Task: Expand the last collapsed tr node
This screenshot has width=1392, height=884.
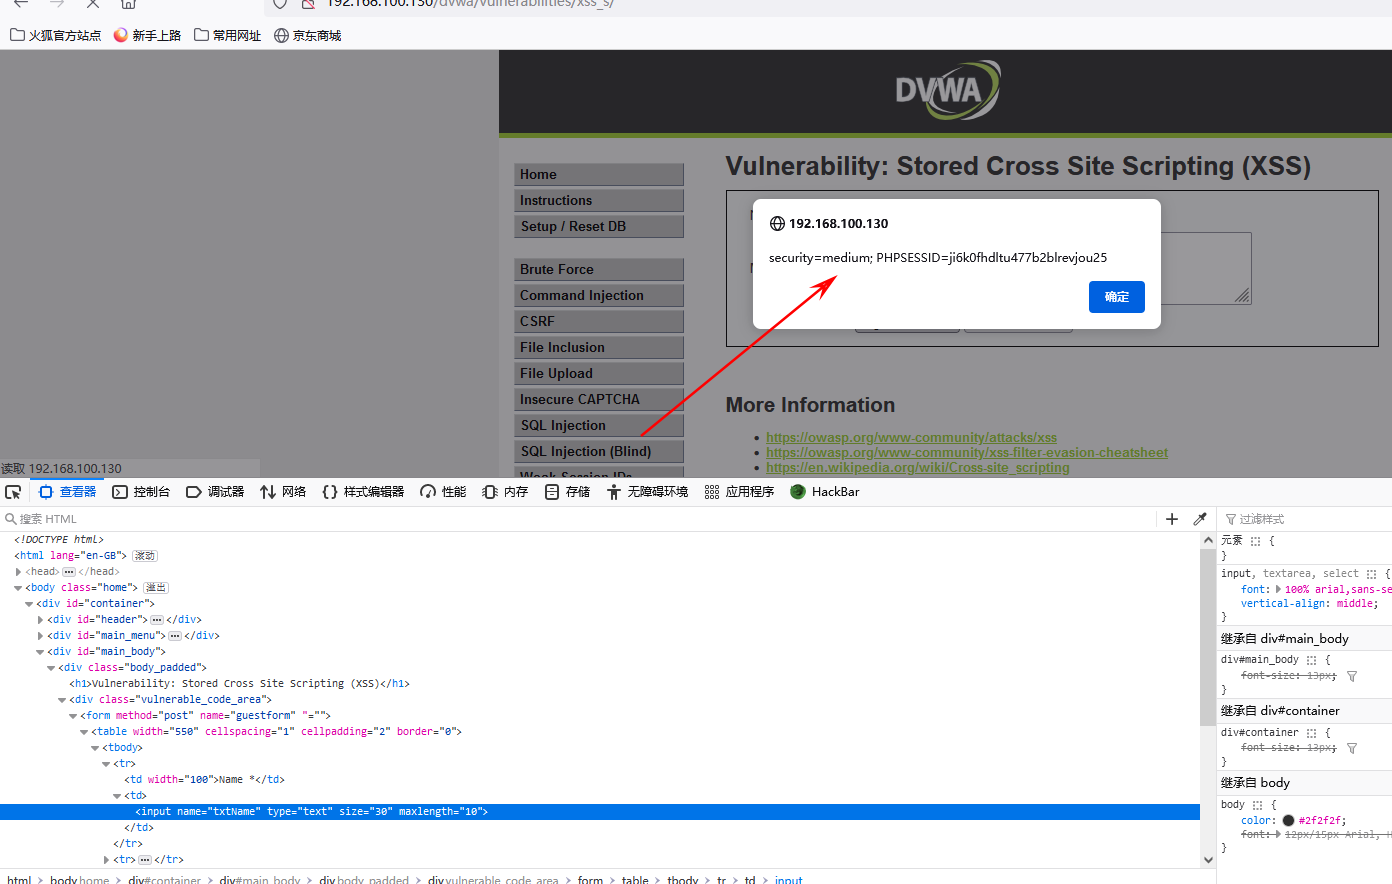Action: click(106, 860)
